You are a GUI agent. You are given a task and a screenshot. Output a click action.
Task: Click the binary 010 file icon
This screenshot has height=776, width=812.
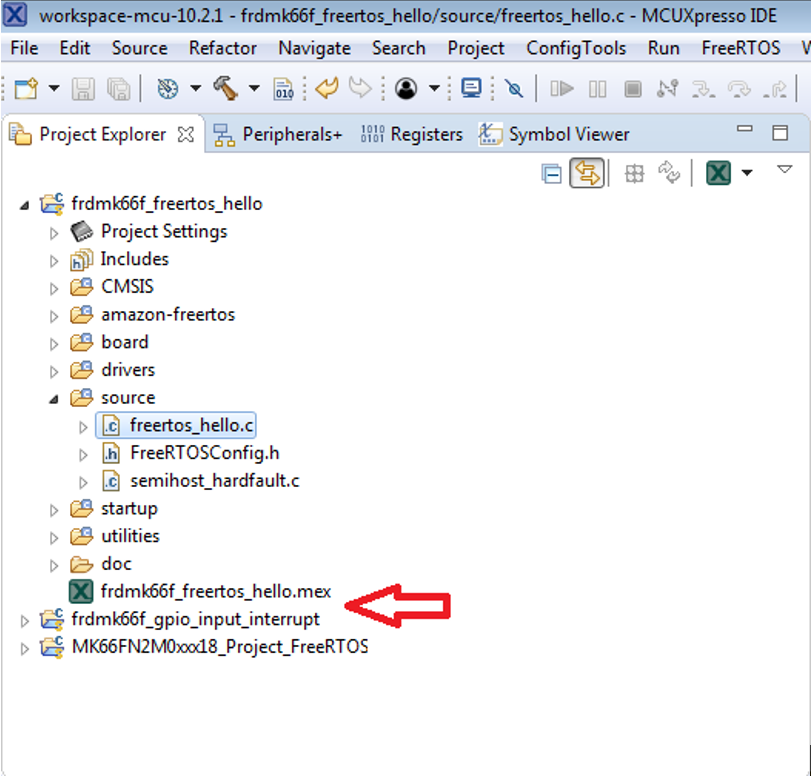coord(284,89)
